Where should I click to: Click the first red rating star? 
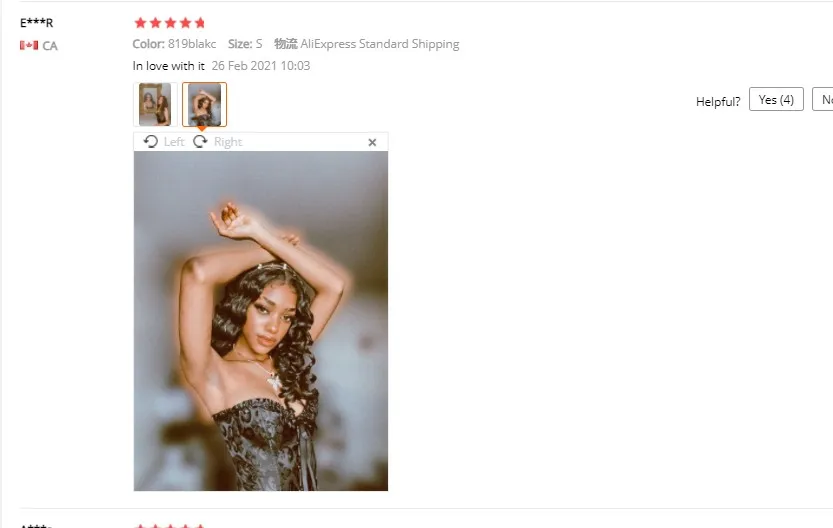point(140,23)
